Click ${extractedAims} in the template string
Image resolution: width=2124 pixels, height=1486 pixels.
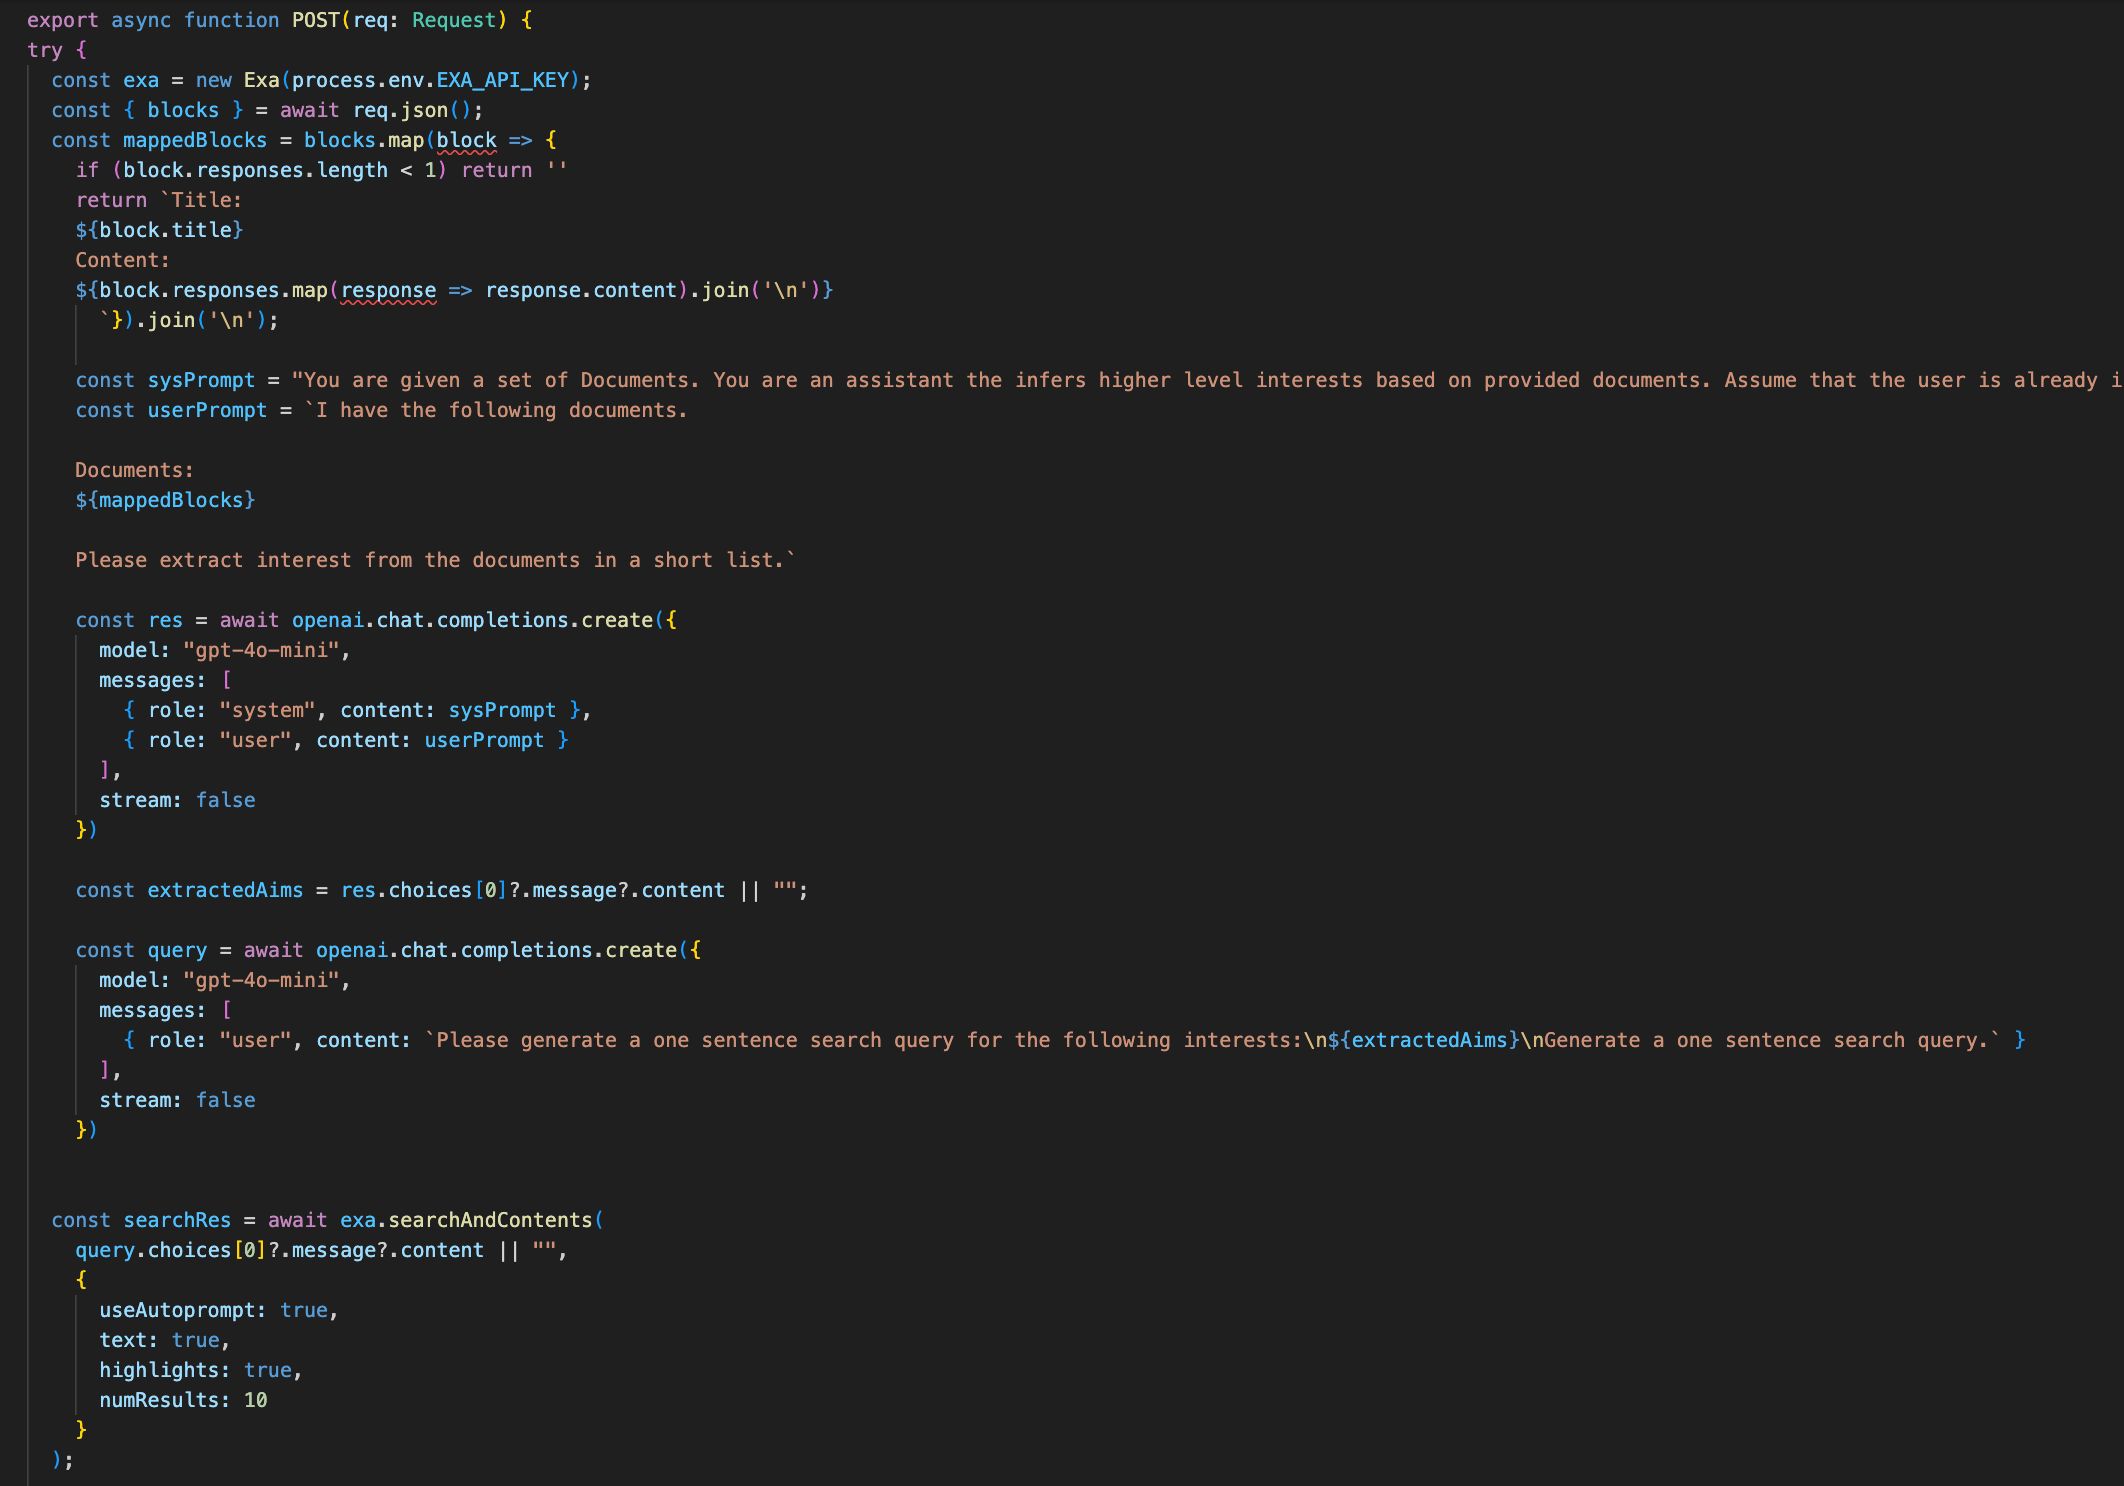(1423, 1040)
